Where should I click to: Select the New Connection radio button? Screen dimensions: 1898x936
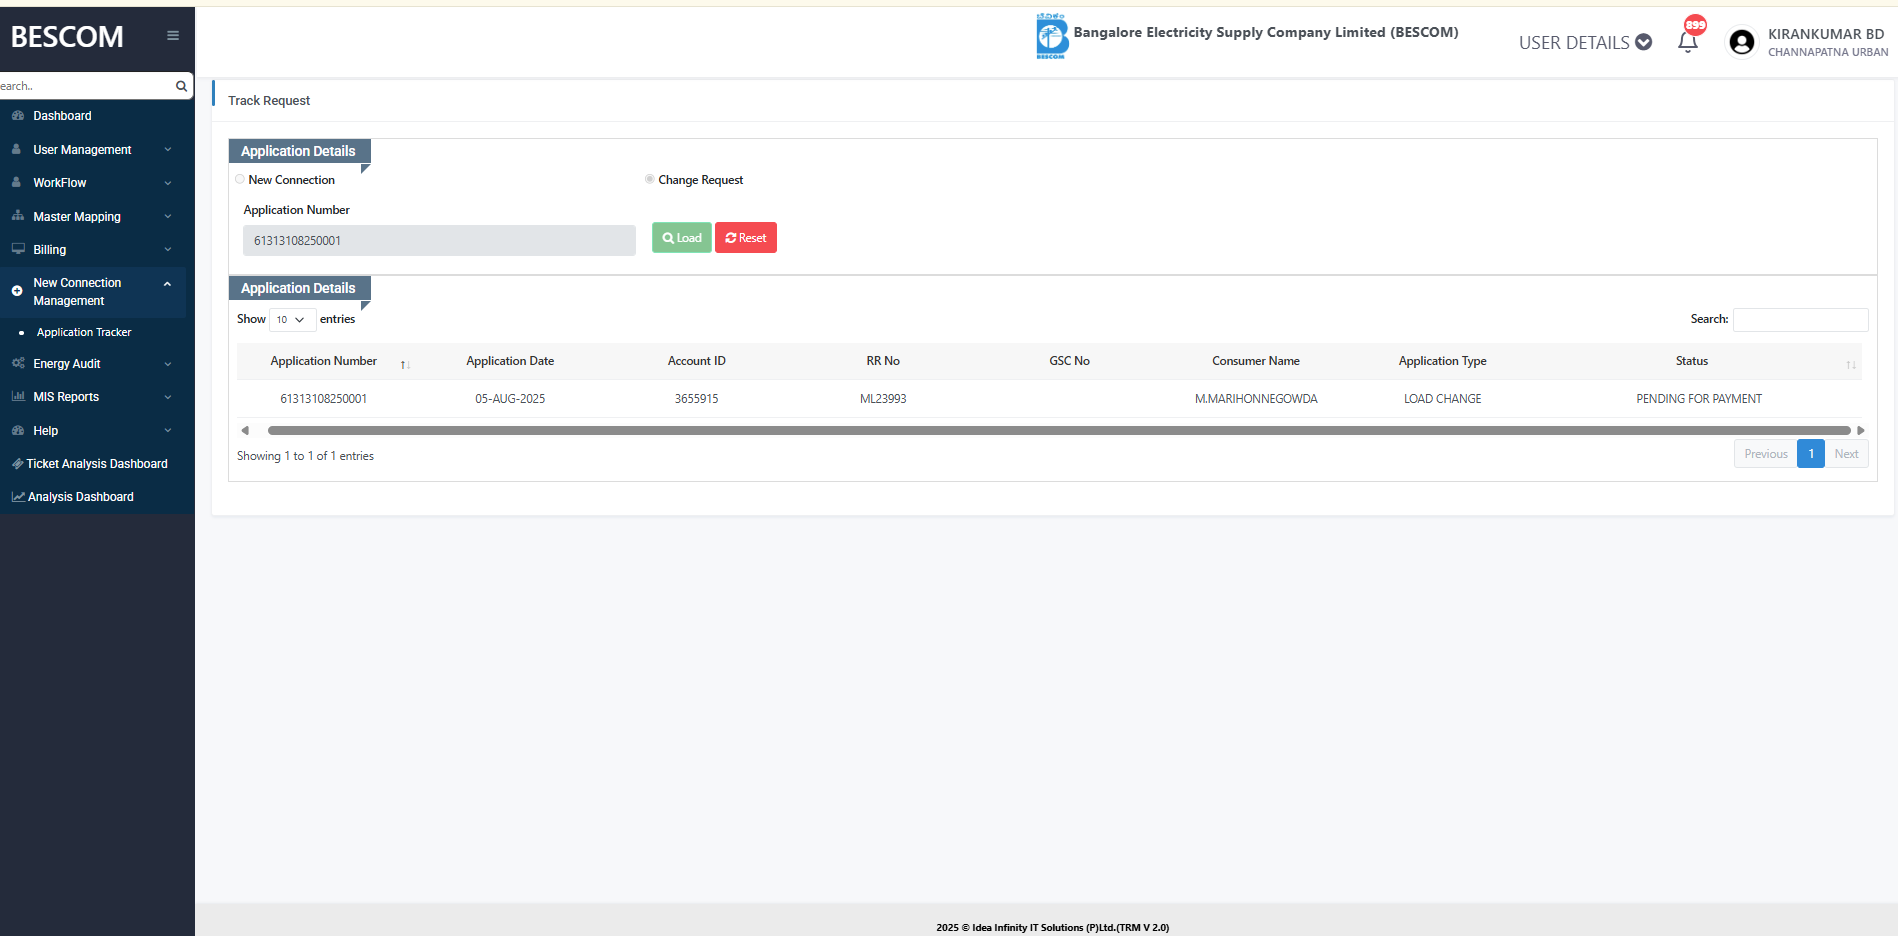[x=240, y=180]
